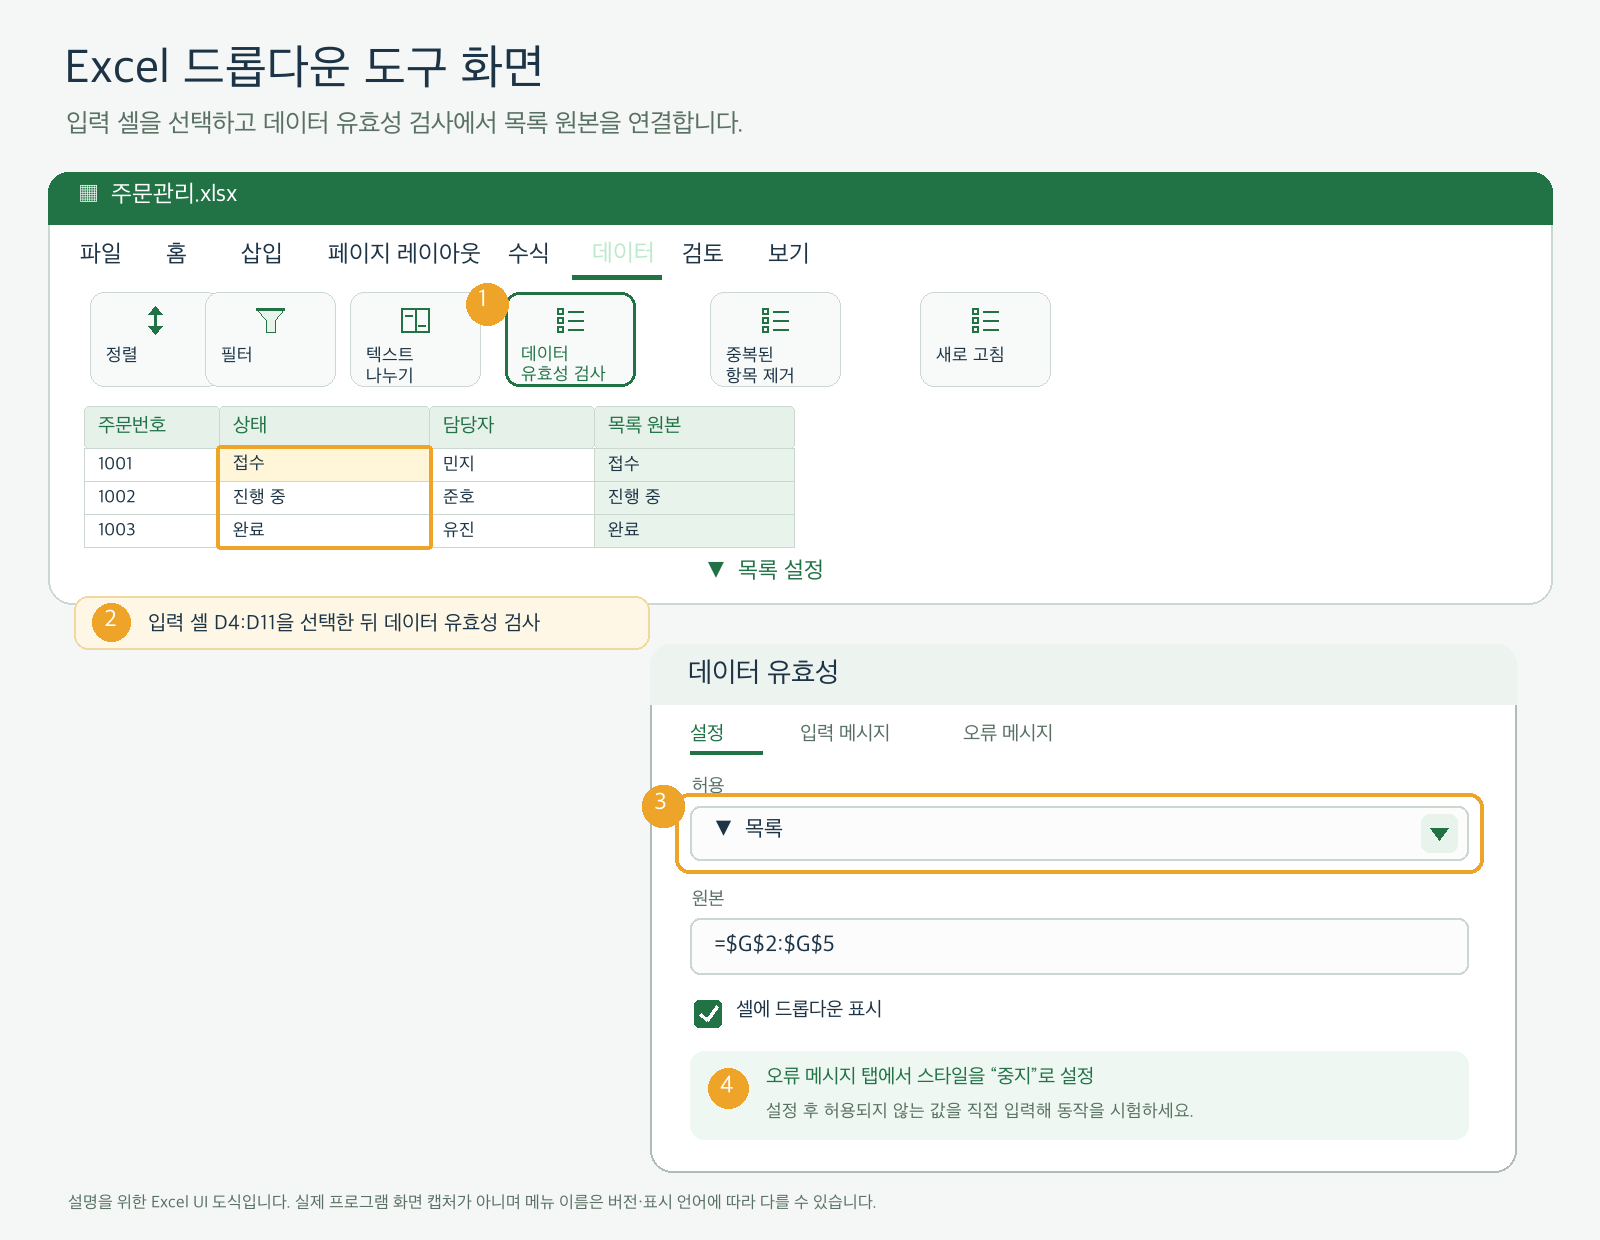Click 목록 원본 cell 진행 중
1600x1240 pixels.
point(695,497)
